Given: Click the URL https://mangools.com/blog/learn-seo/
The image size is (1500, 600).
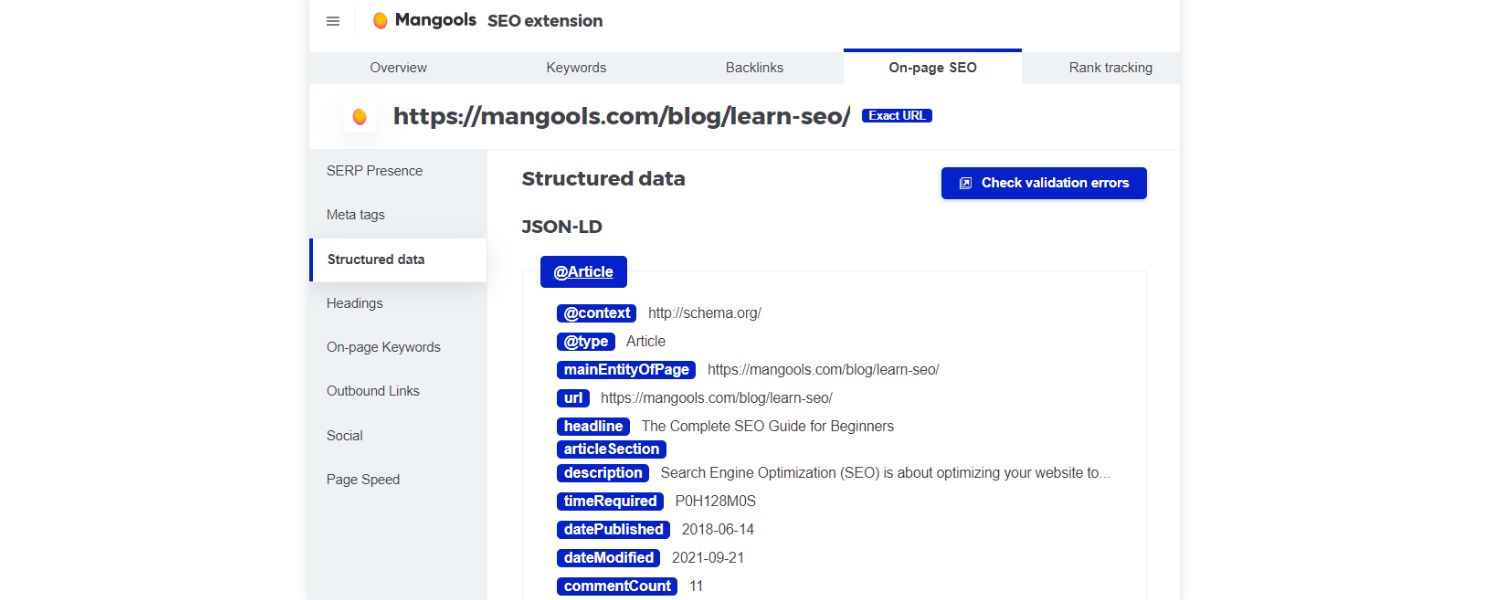Looking at the screenshot, I should point(621,116).
